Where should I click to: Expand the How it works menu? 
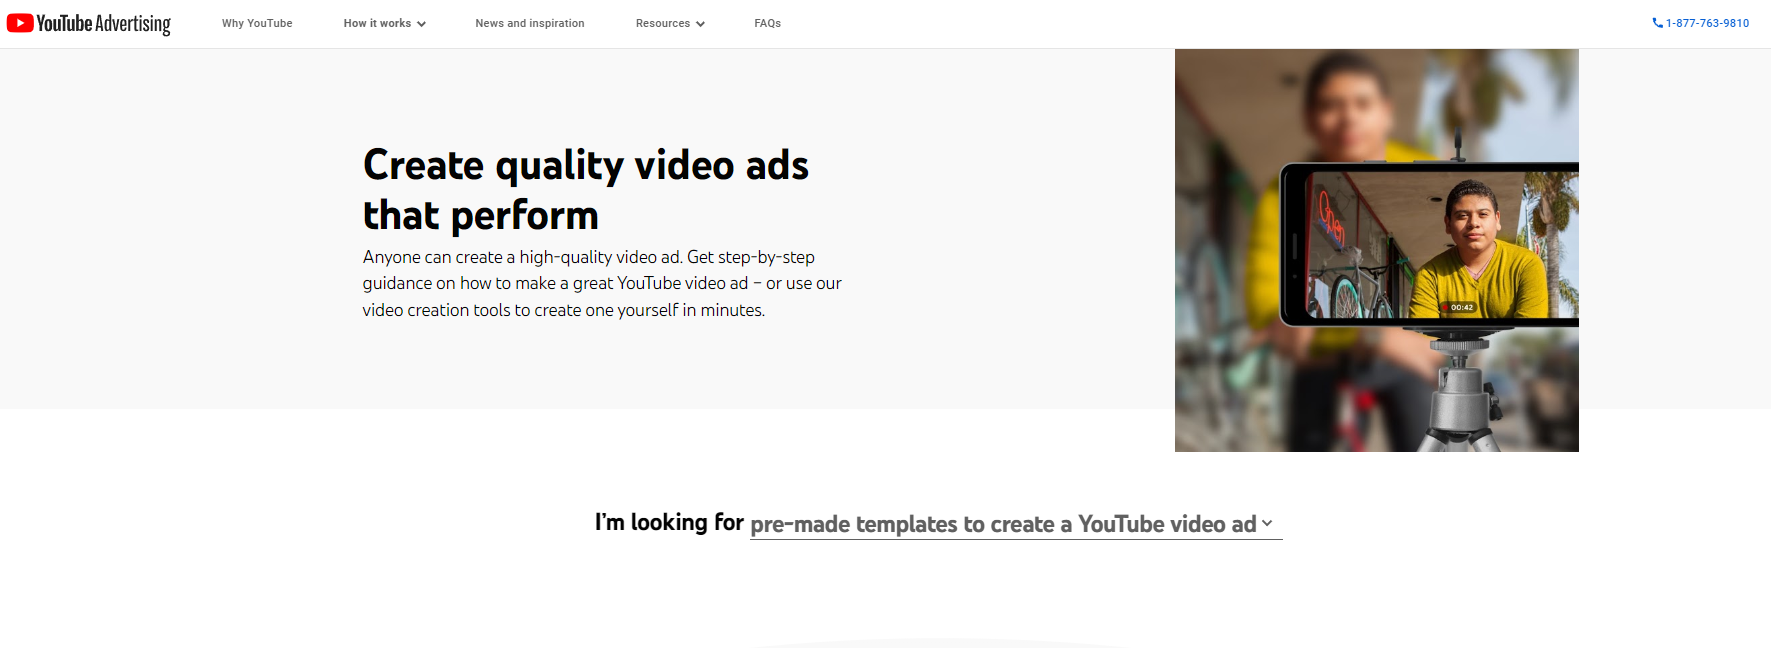(x=384, y=23)
